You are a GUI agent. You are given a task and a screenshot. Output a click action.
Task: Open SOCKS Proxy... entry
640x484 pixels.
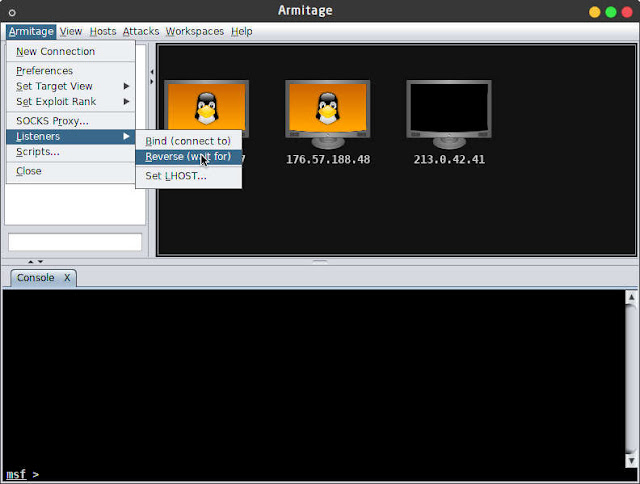tap(71, 121)
